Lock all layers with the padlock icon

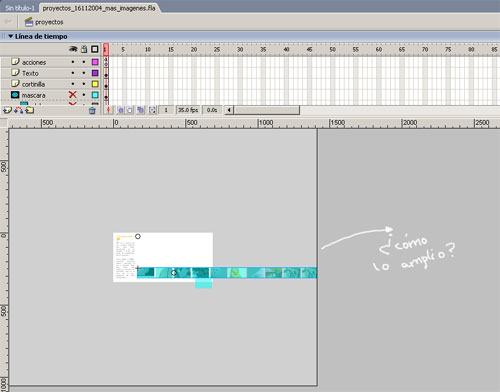pos(84,49)
